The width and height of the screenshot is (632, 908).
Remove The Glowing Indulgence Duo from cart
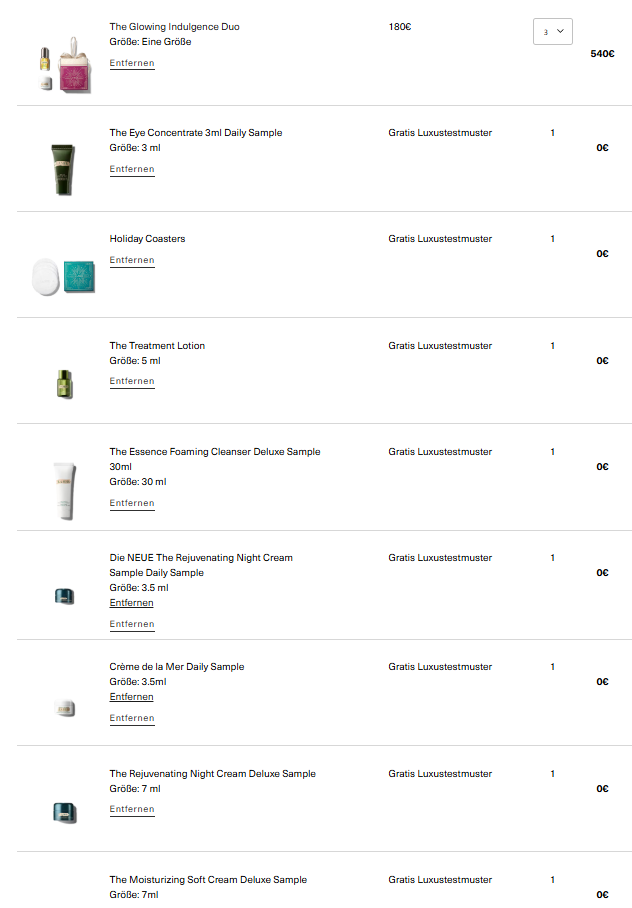click(x=132, y=63)
